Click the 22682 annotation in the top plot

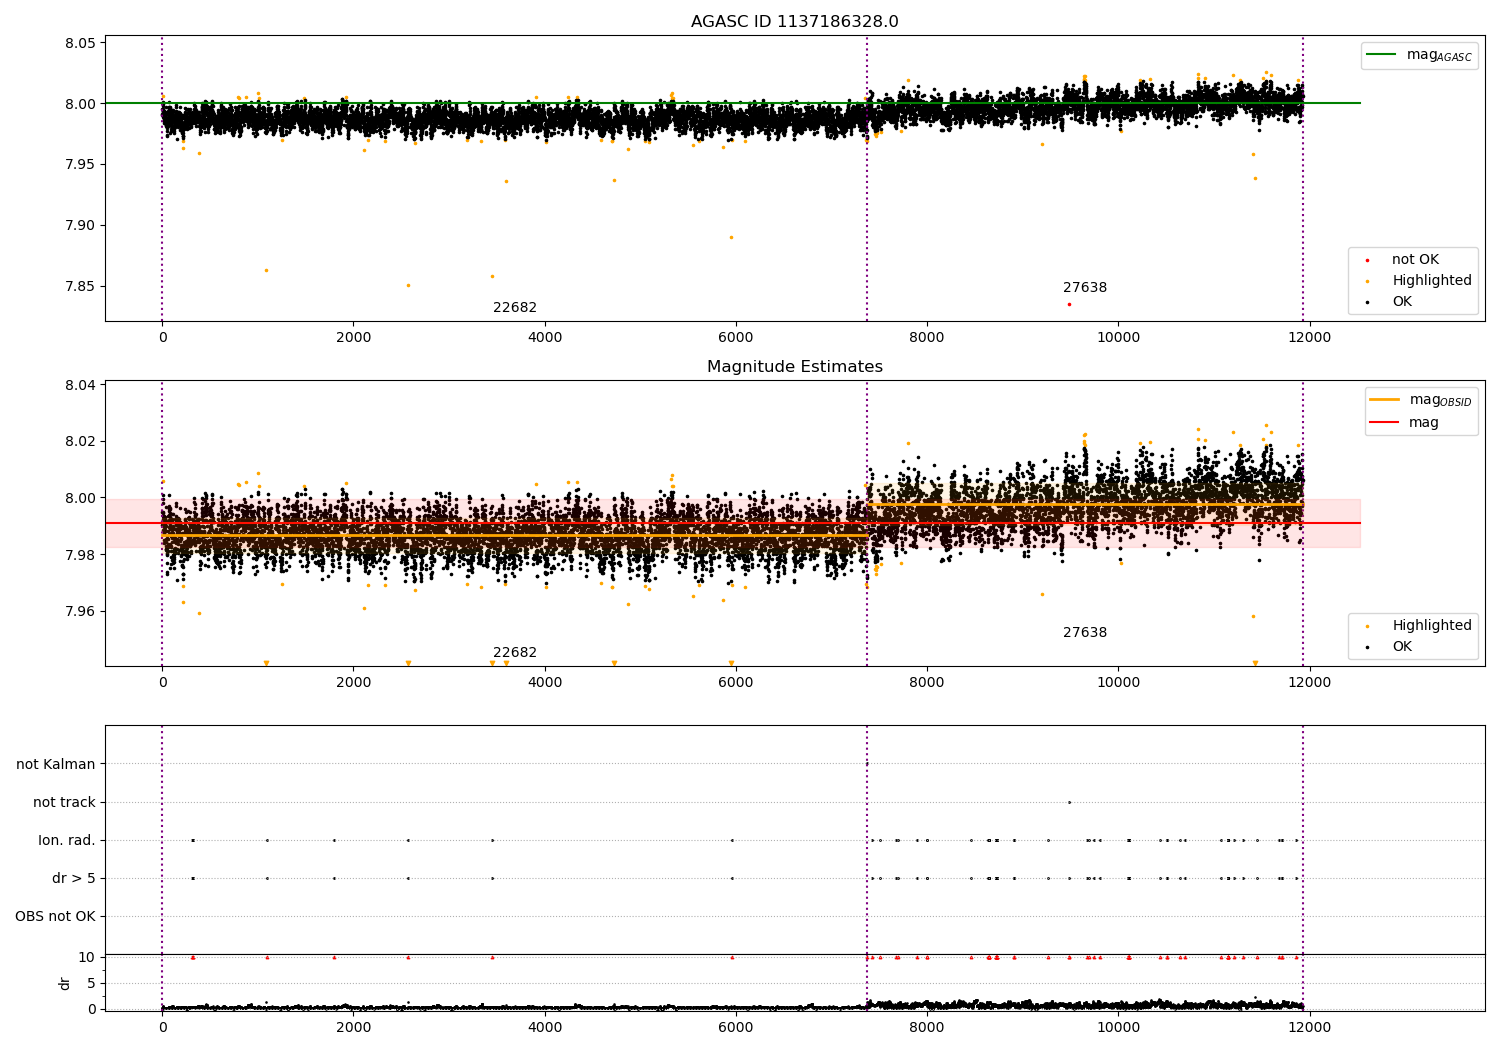tap(515, 308)
